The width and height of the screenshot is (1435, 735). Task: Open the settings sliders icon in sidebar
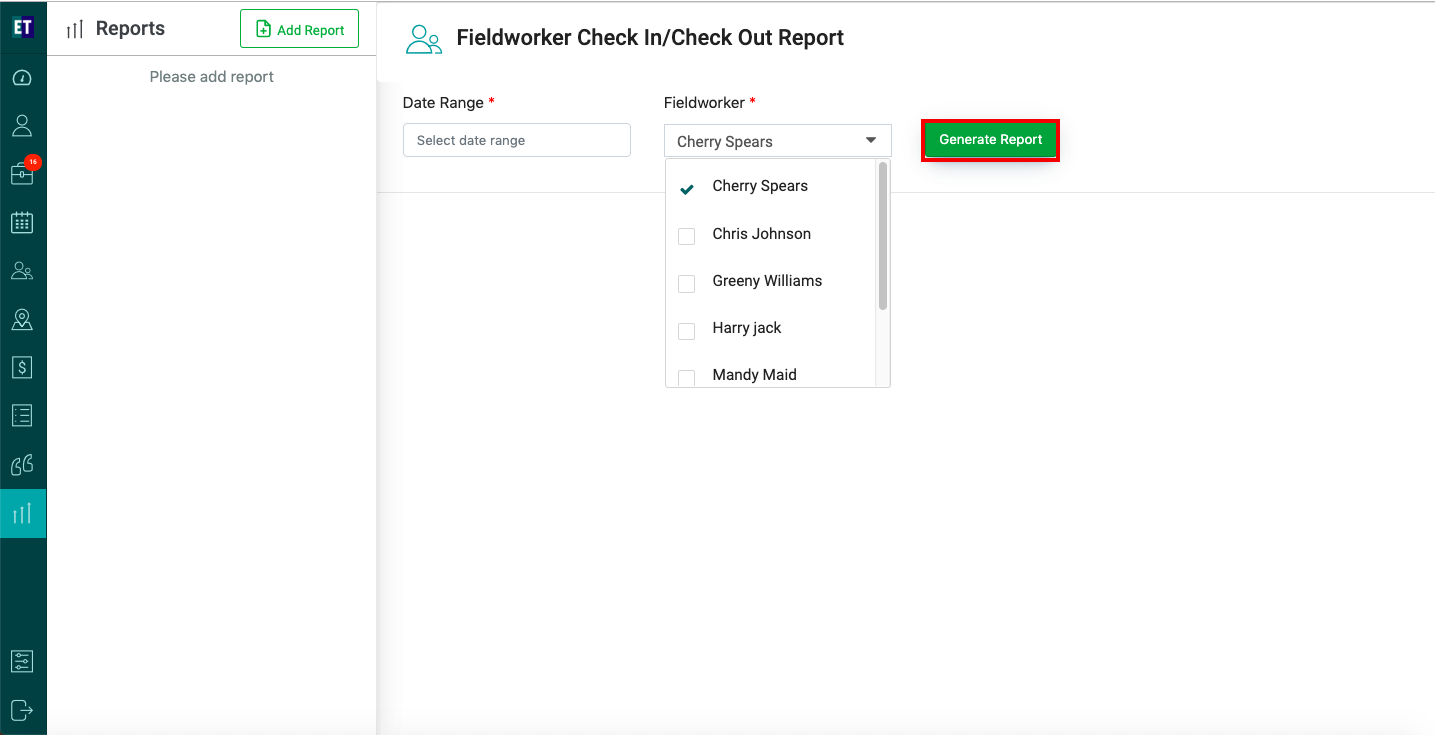22,661
